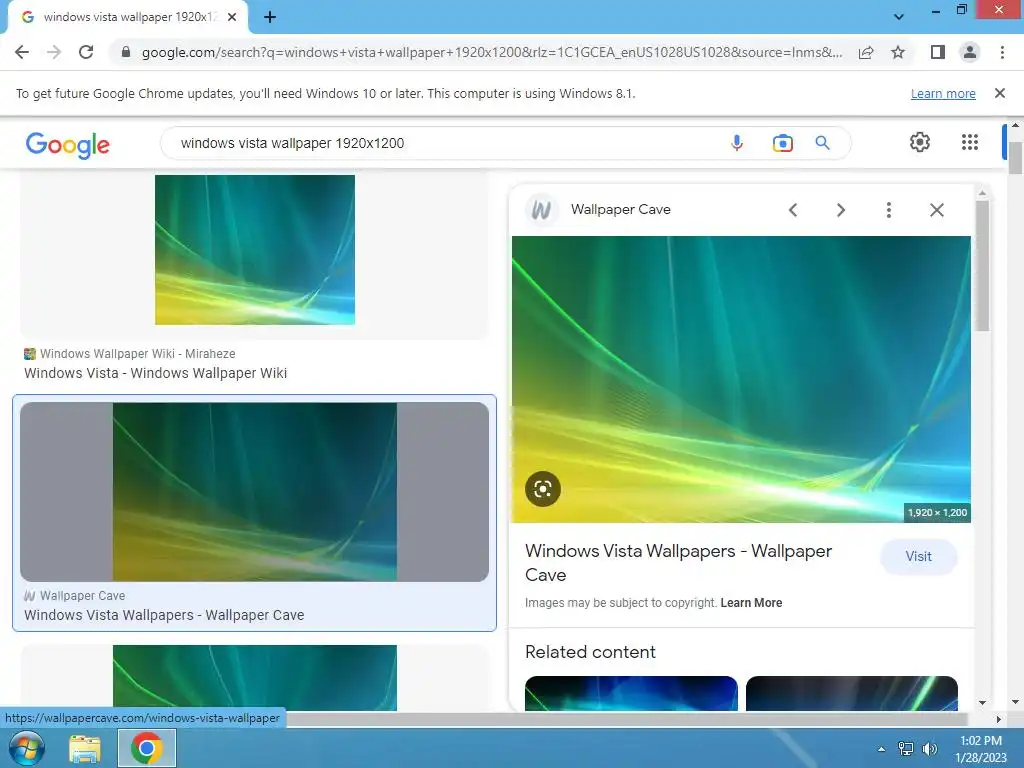Open the network tray icon
The height and width of the screenshot is (768, 1024).
coord(905,749)
